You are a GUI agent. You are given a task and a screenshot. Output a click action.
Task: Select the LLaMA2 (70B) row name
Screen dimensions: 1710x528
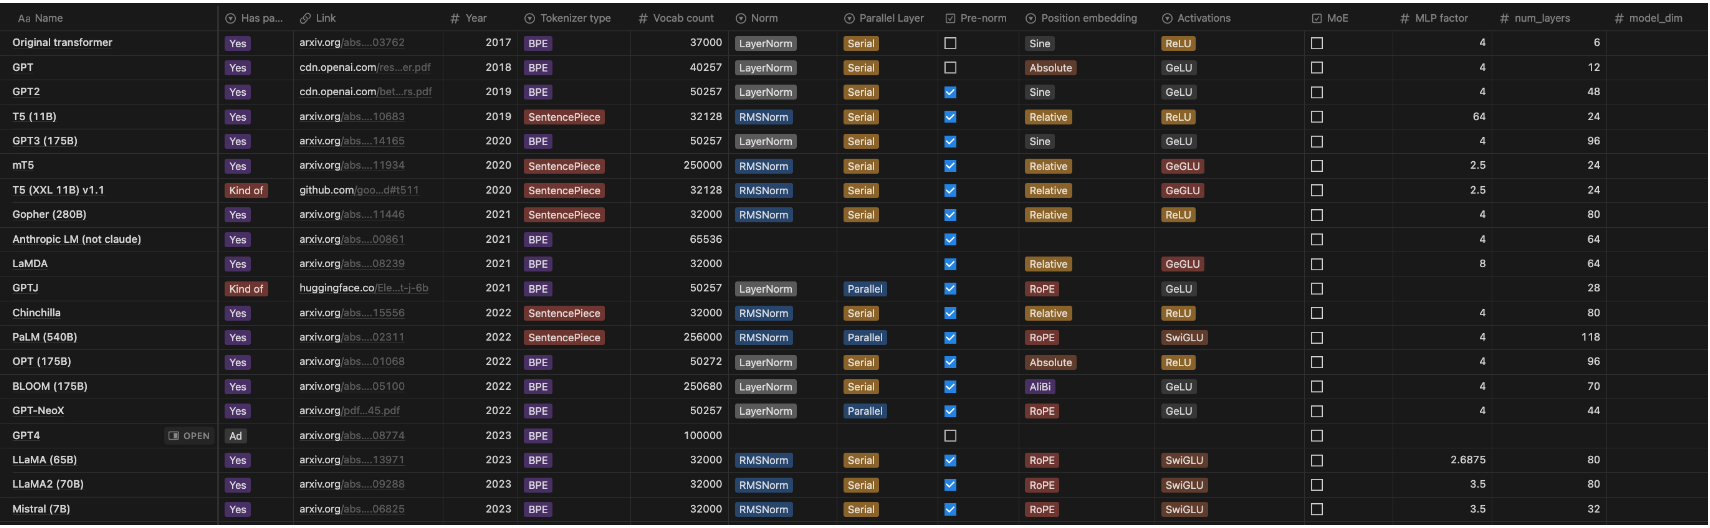click(48, 484)
